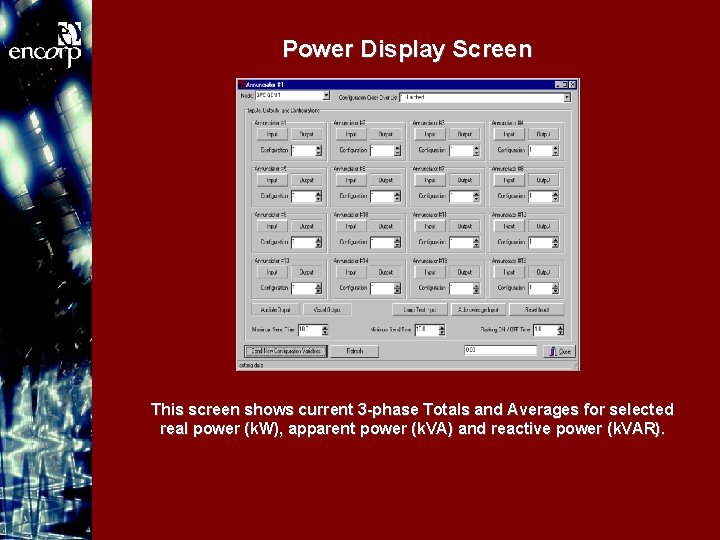The image size is (720, 540).
Task: Click the Annunciator #12 Input button
Action: tap(509, 226)
